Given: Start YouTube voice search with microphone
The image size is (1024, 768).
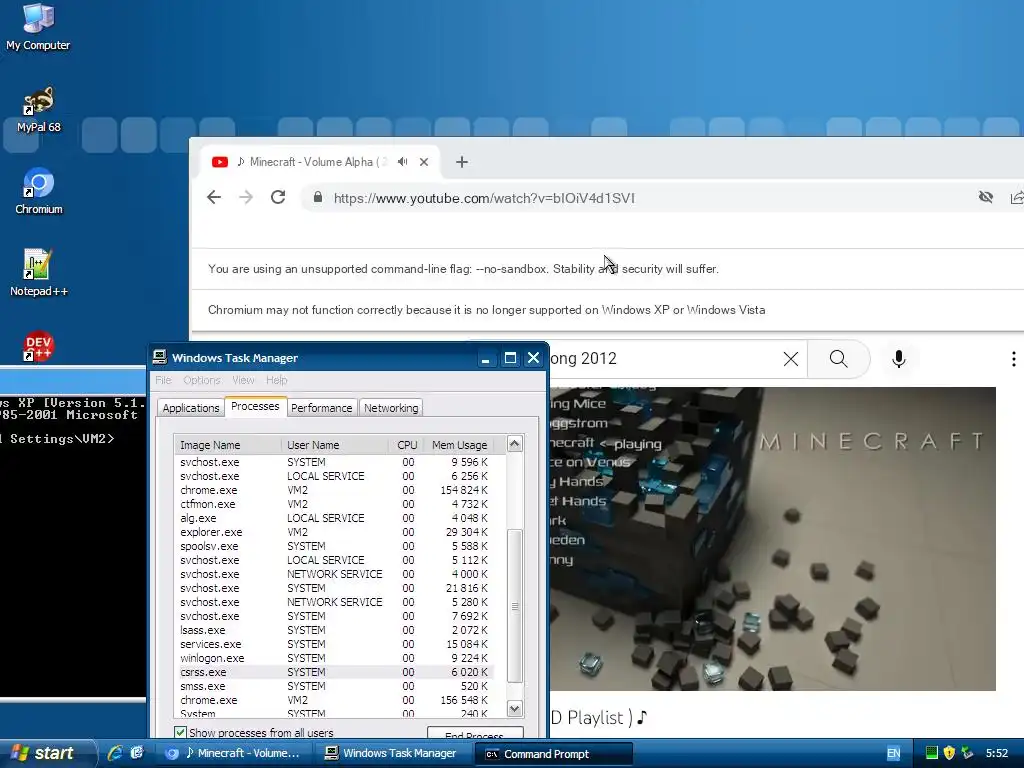Looking at the screenshot, I should point(899,359).
